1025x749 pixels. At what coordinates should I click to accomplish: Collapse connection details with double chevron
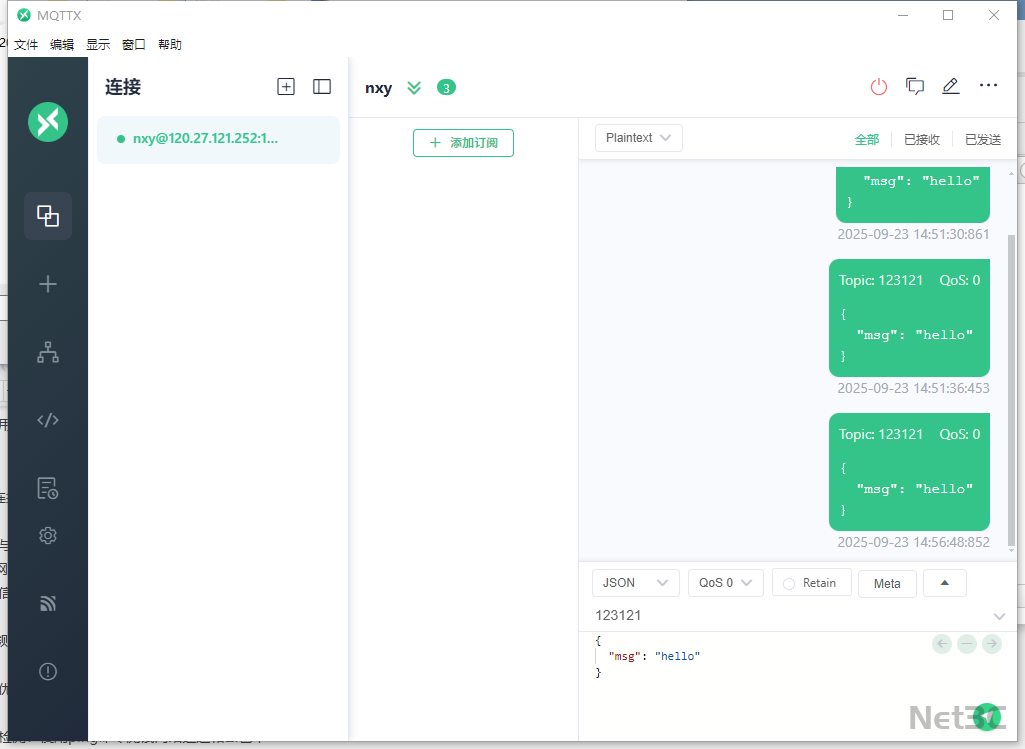click(414, 88)
